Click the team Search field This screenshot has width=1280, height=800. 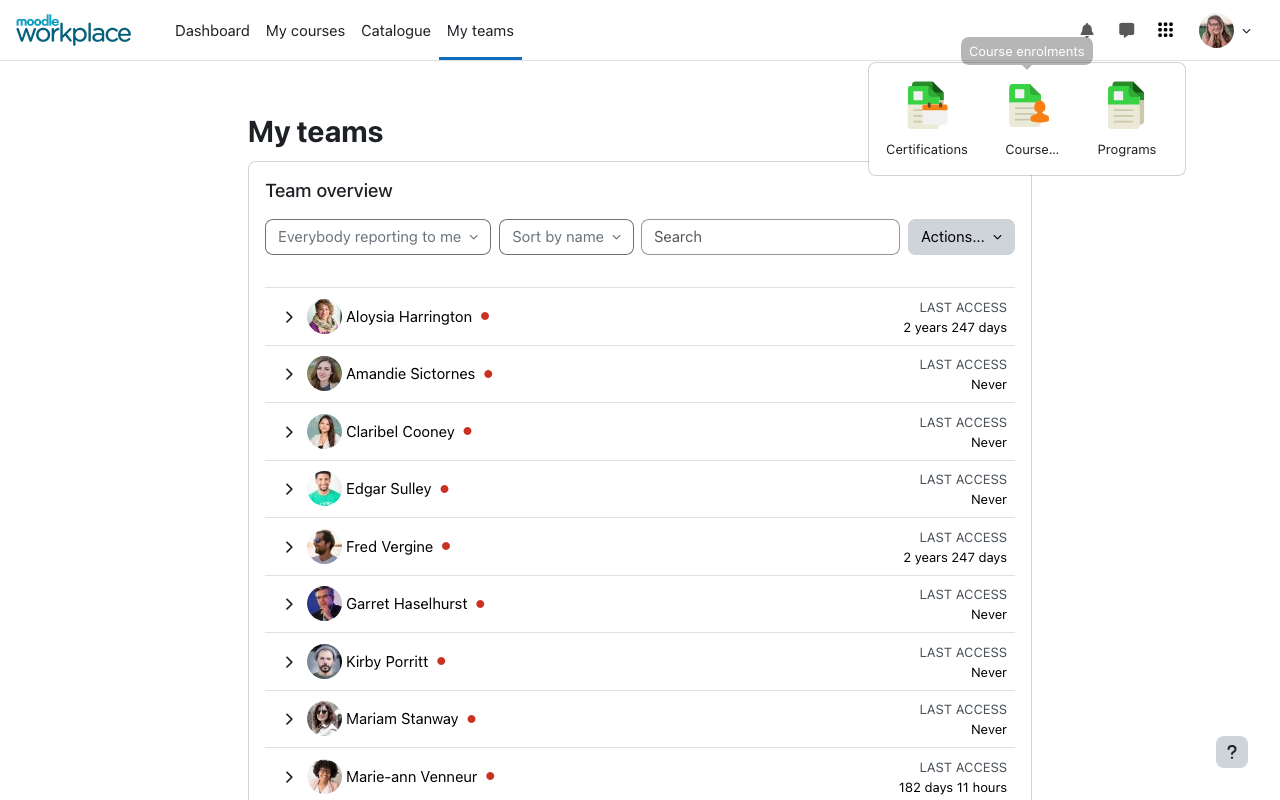pyautogui.click(x=770, y=237)
